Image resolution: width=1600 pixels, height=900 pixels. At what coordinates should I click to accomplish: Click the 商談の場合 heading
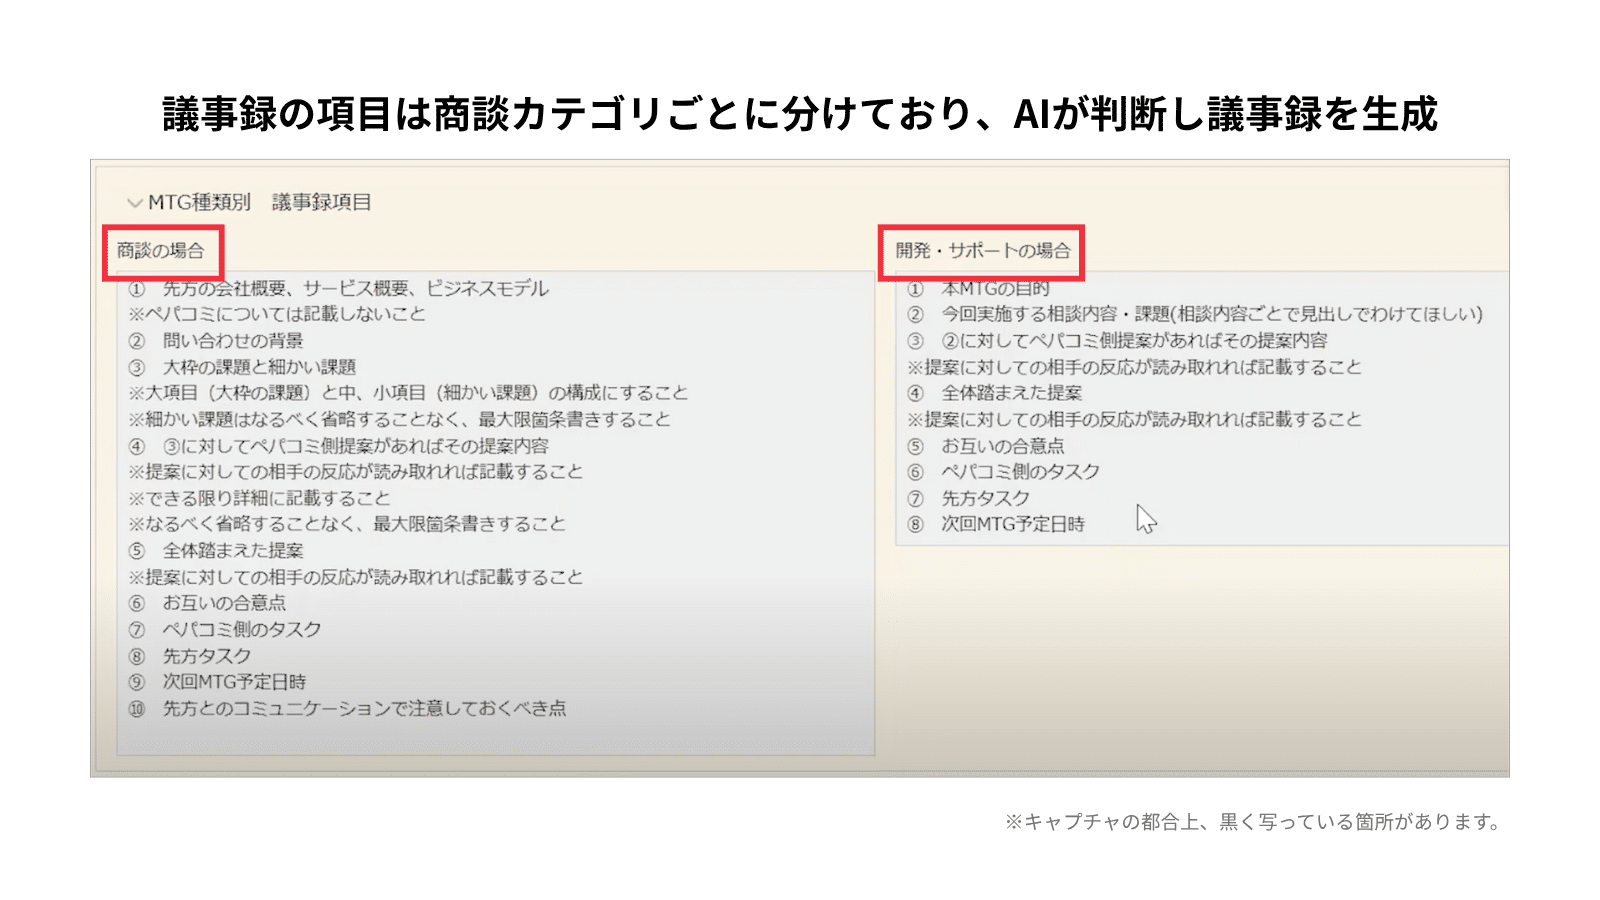pyautogui.click(x=160, y=251)
